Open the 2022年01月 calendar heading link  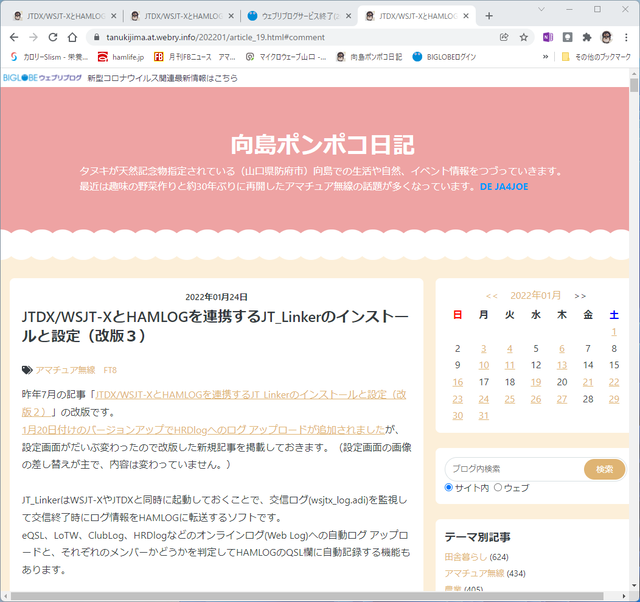click(536, 295)
